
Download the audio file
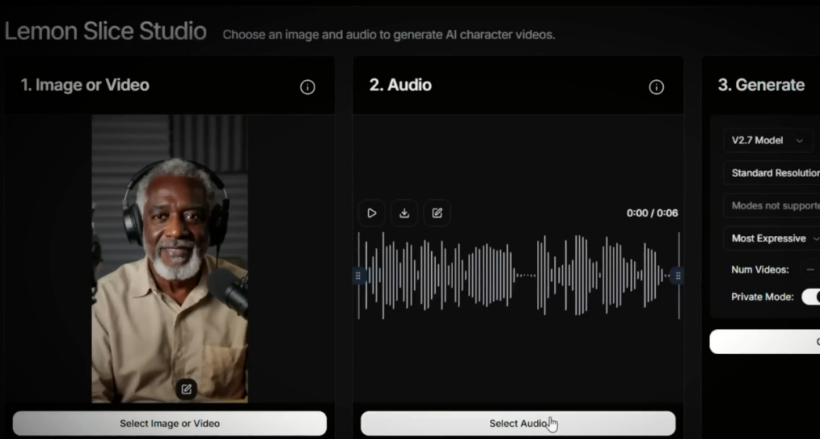(x=404, y=213)
